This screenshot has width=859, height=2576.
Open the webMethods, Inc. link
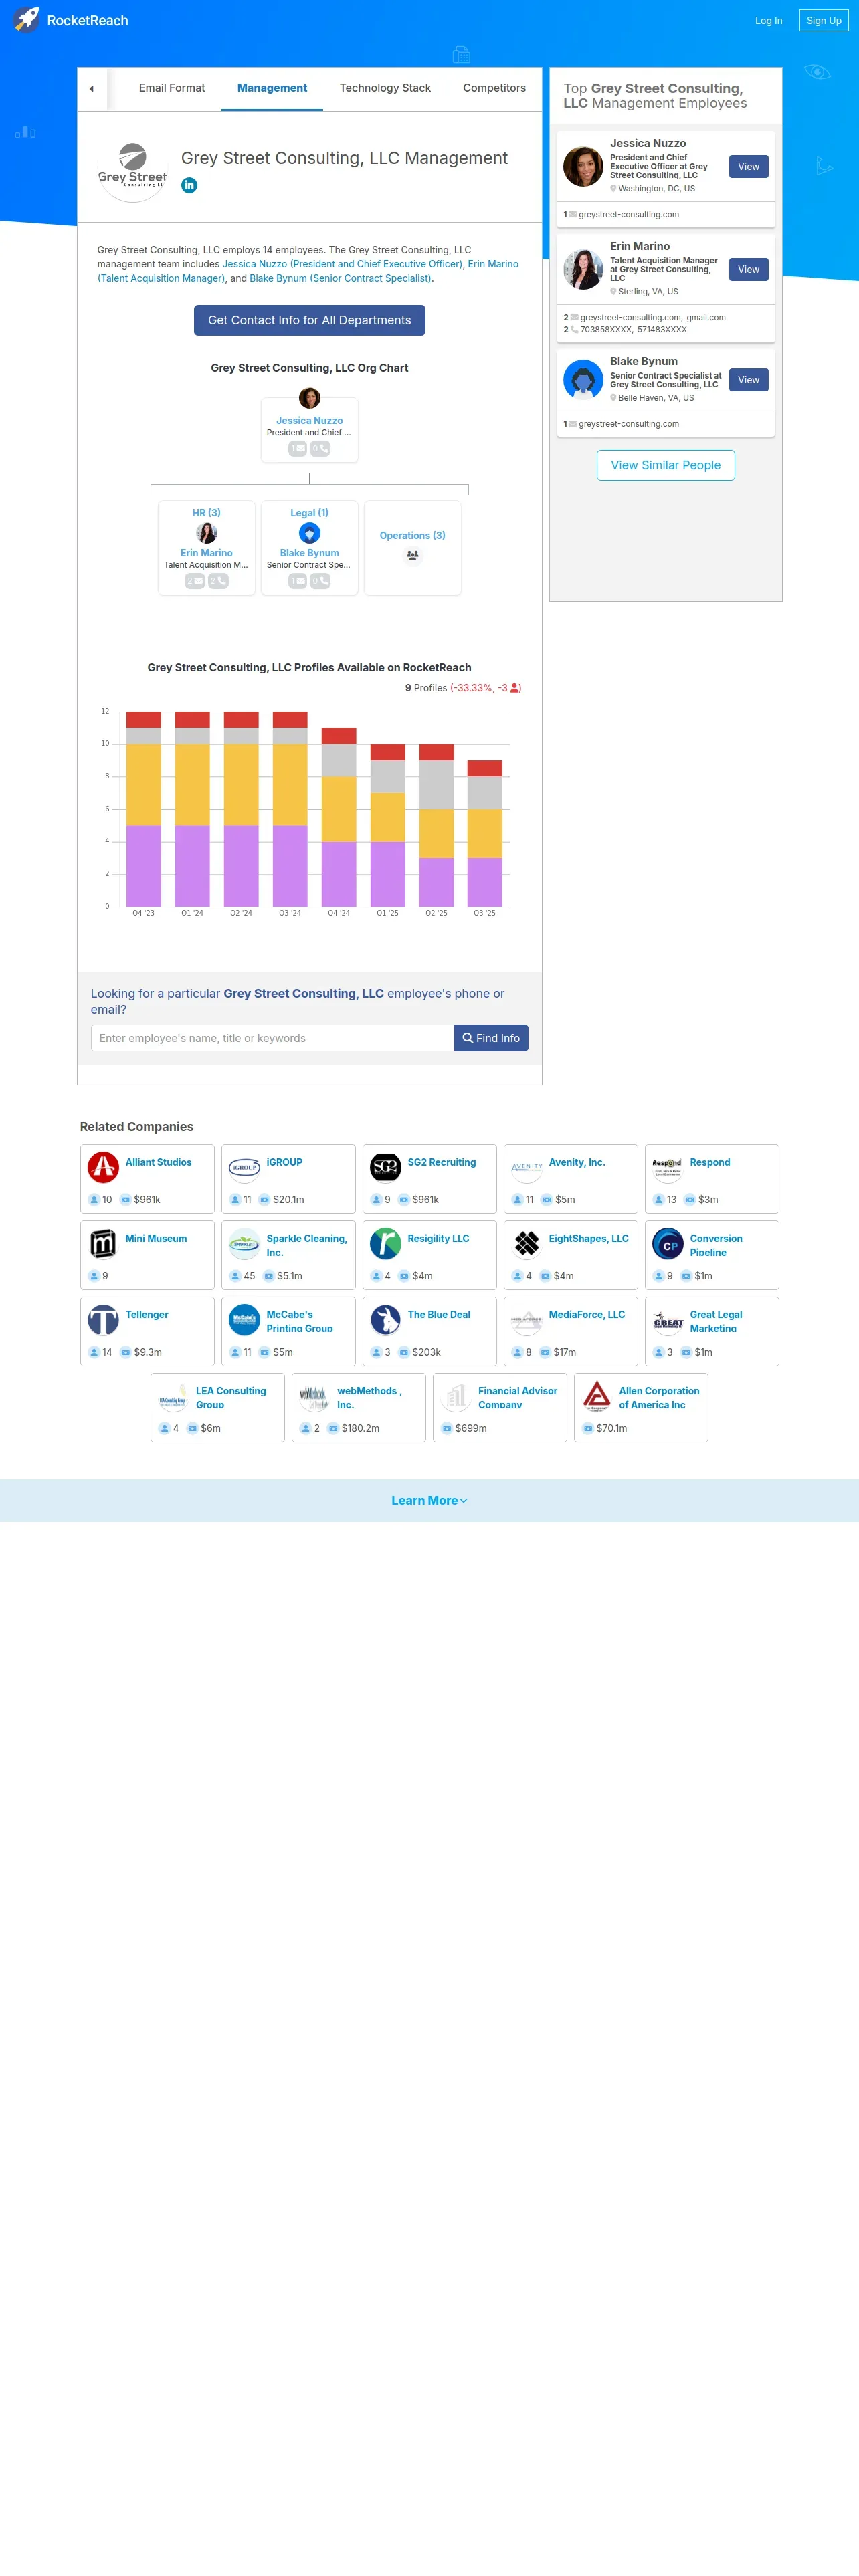point(369,1397)
